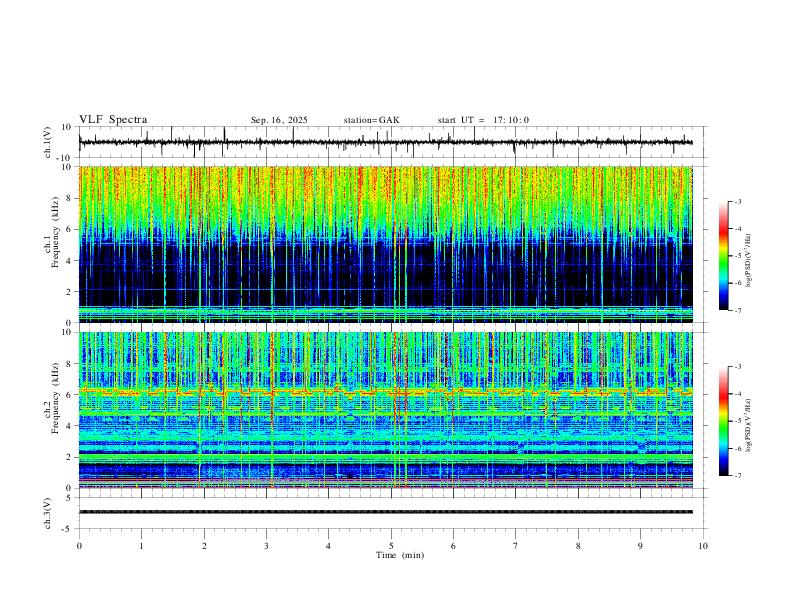Click the "start UT = 17:10:0" header text
Image resolution: width=792 pixels, height=612 pixels.
click(483, 120)
